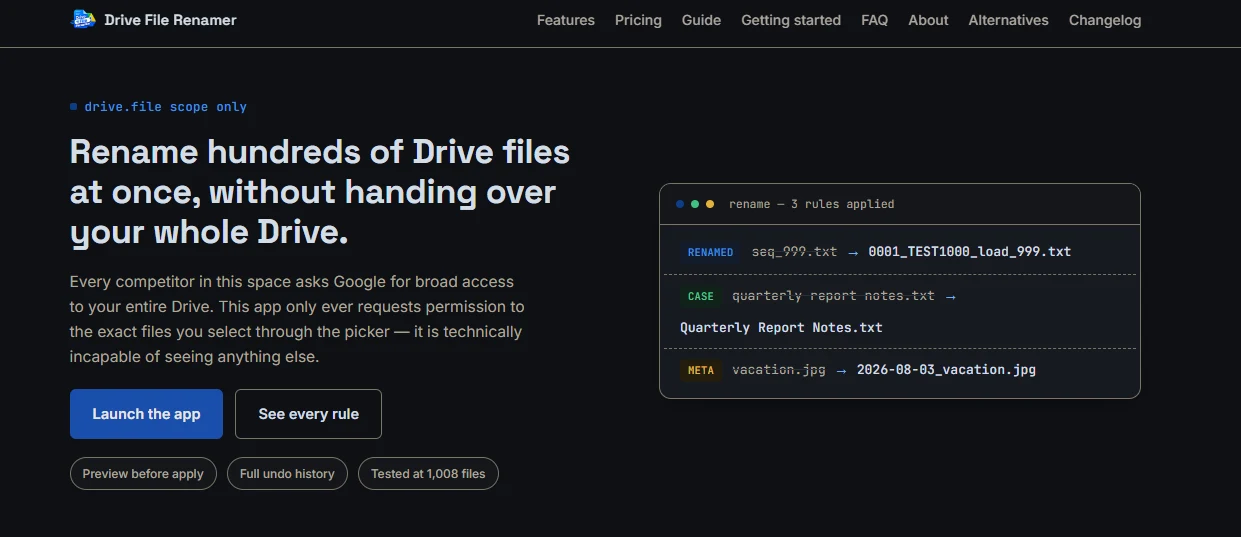Click the struck-through seq_999.txt filename
This screenshot has height=537, width=1241.
794,252
